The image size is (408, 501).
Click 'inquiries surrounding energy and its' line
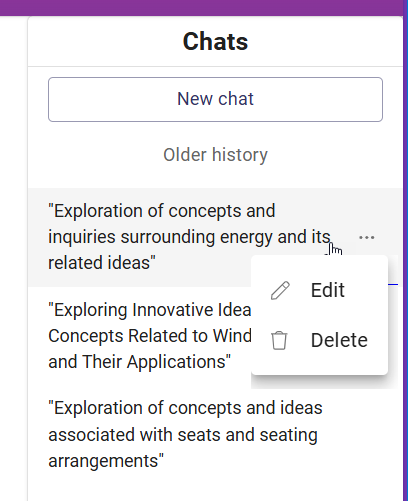(189, 237)
